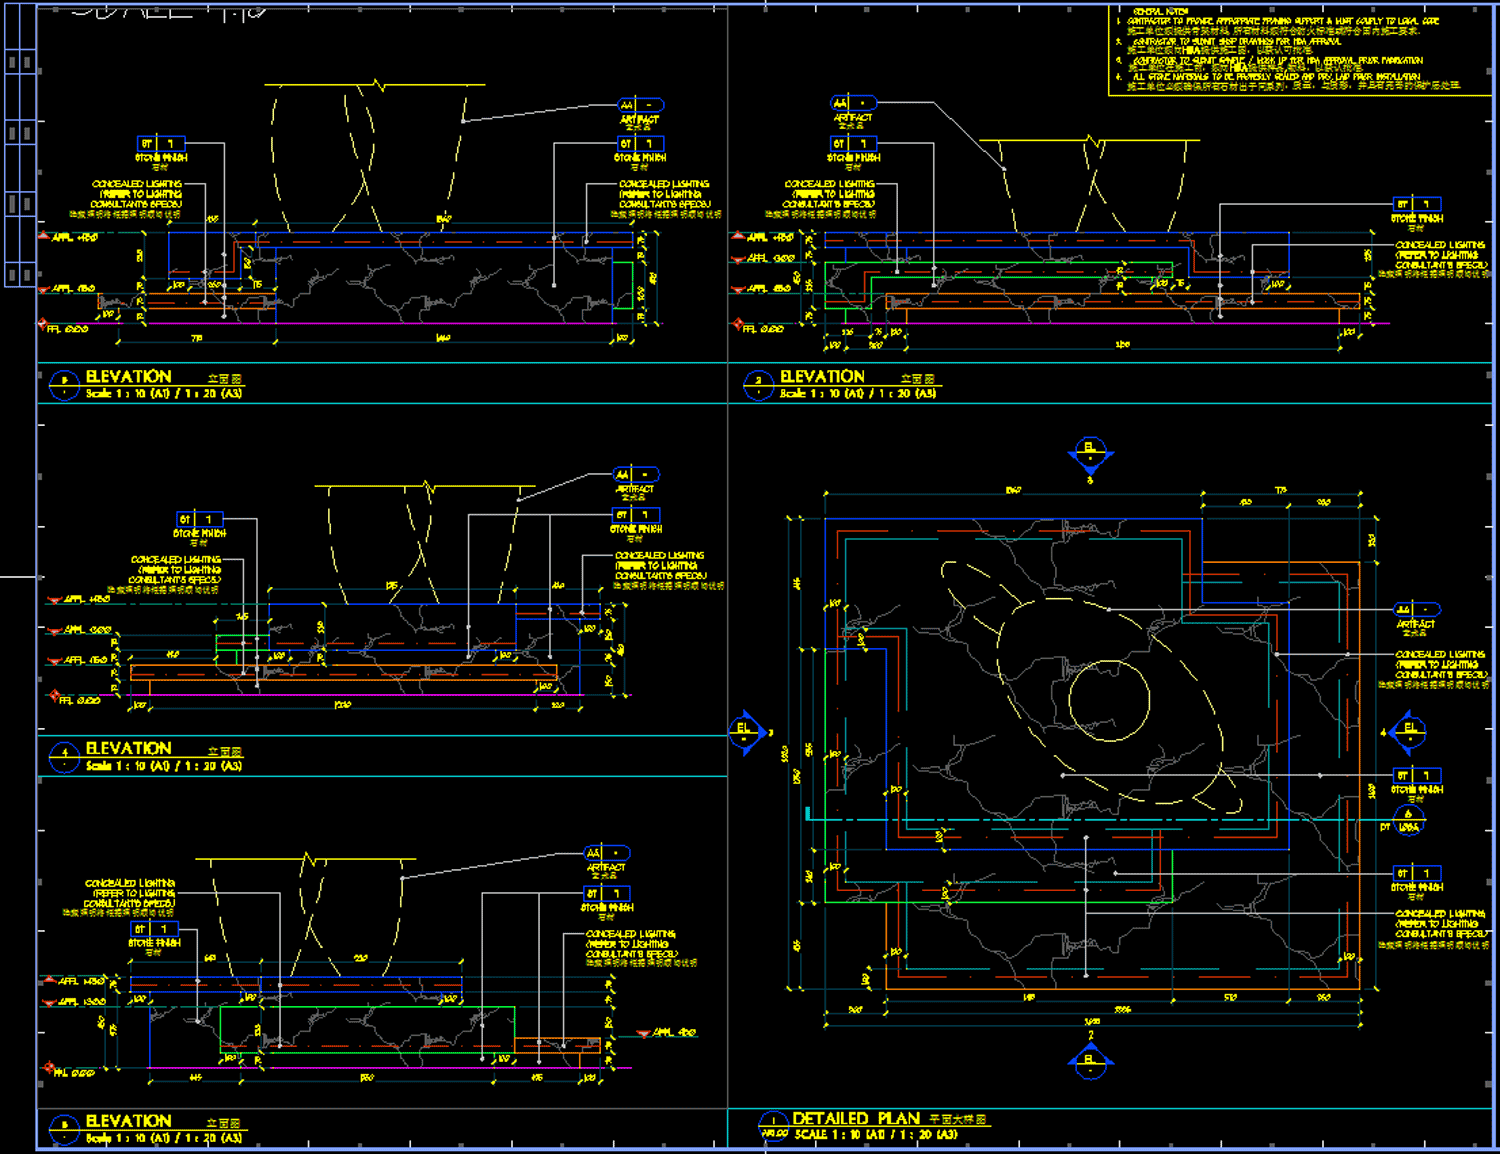Image resolution: width=1500 pixels, height=1154 pixels.
Task: Select the DT detail bubble right of the plan
Action: (1408, 822)
